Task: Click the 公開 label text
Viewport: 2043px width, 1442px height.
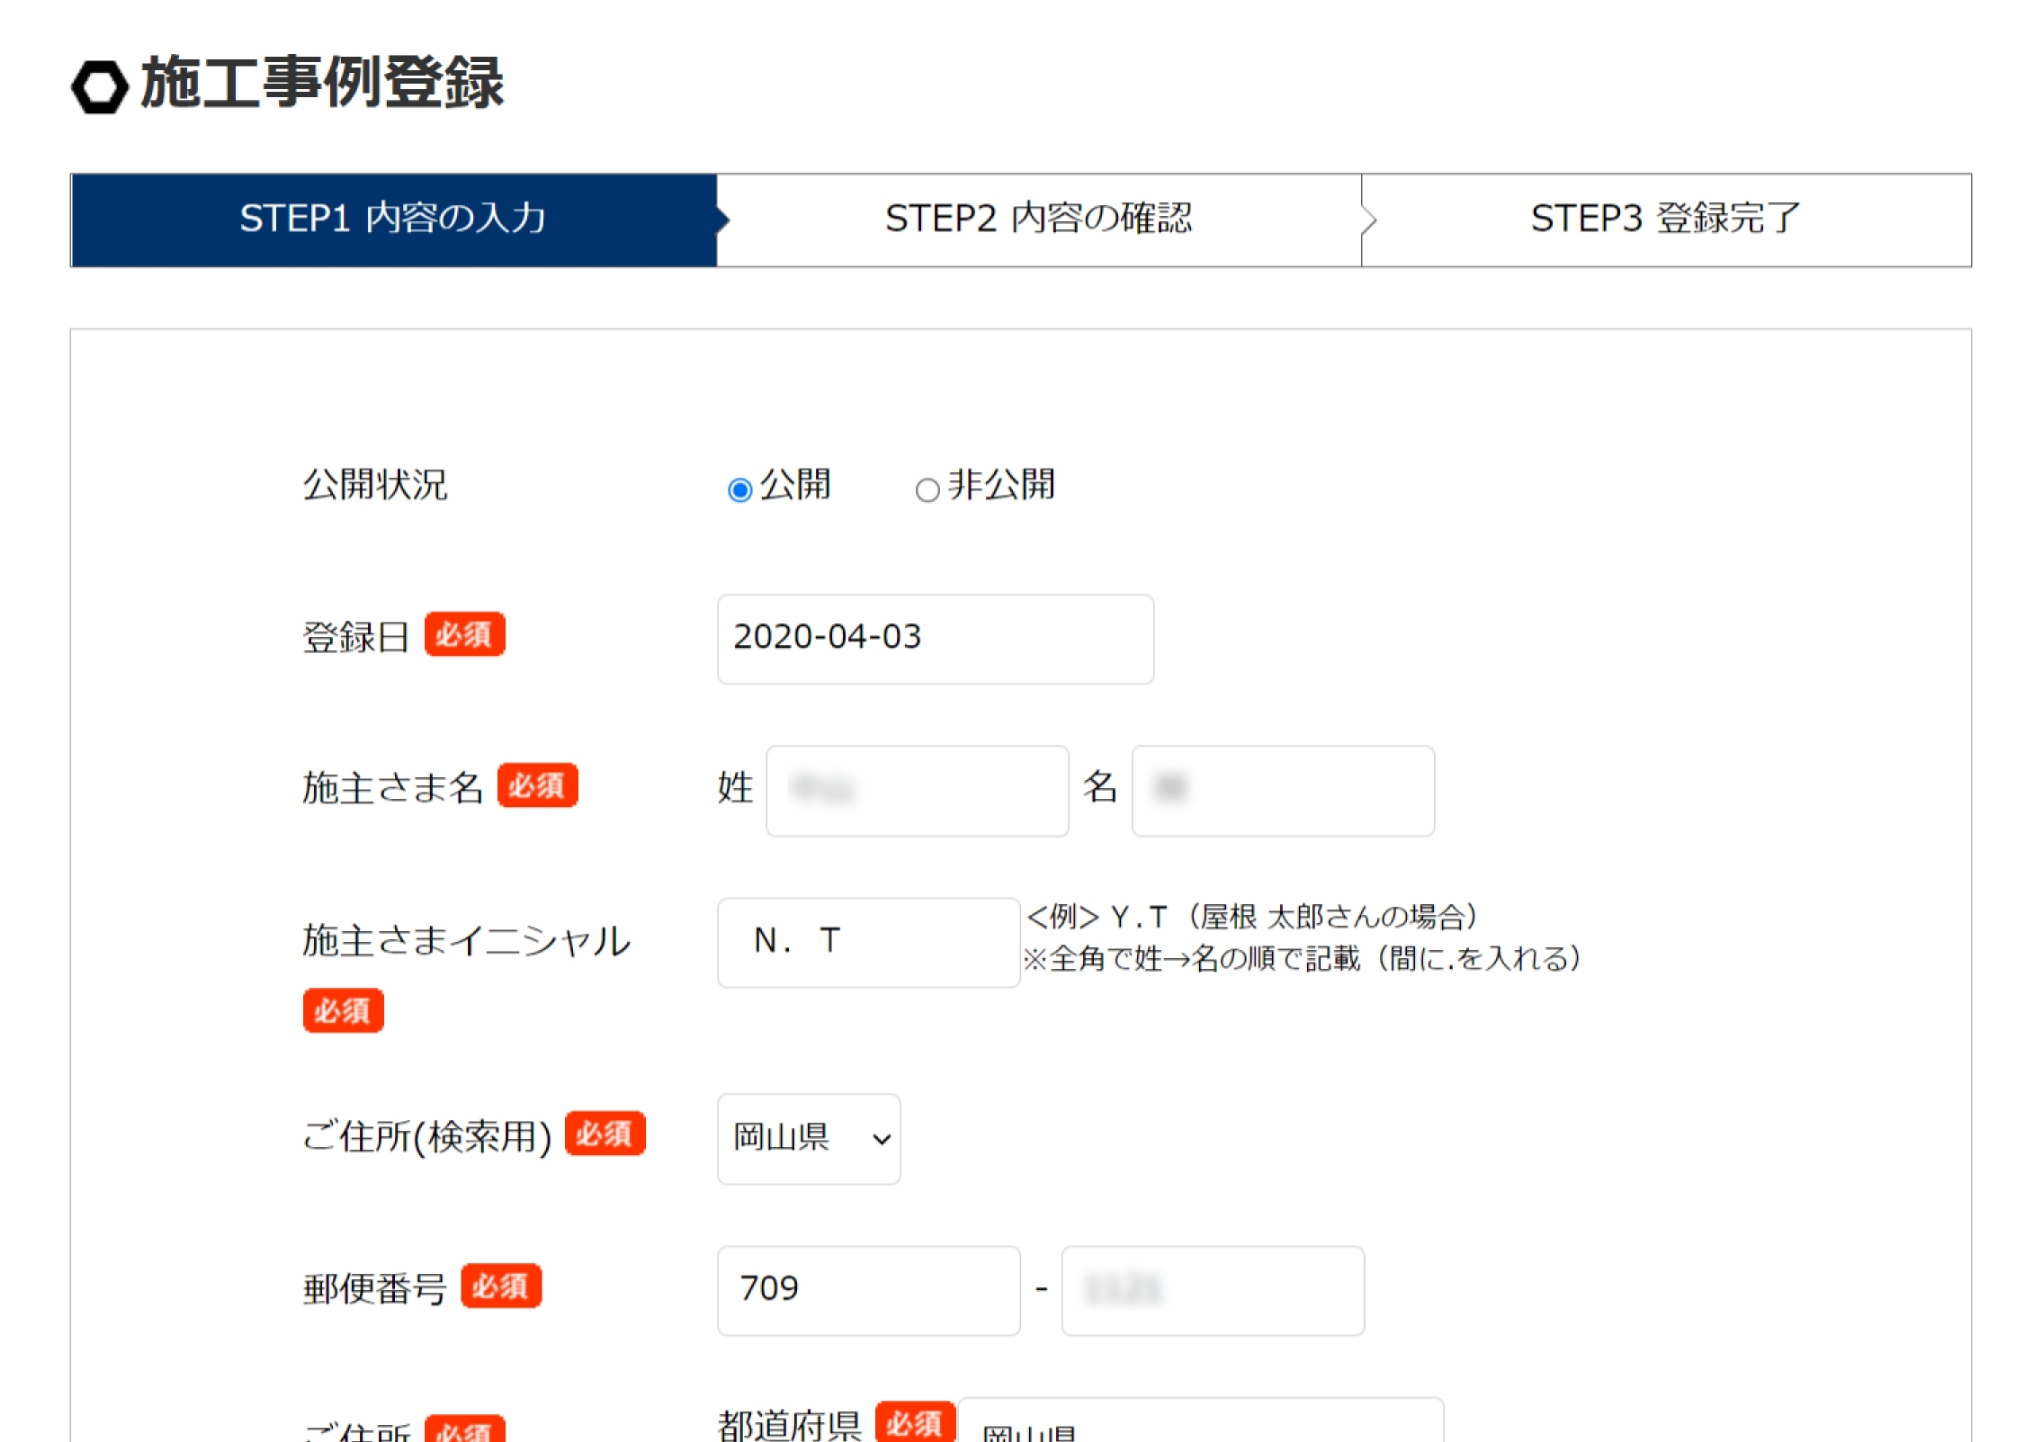Action: tap(796, 485)
